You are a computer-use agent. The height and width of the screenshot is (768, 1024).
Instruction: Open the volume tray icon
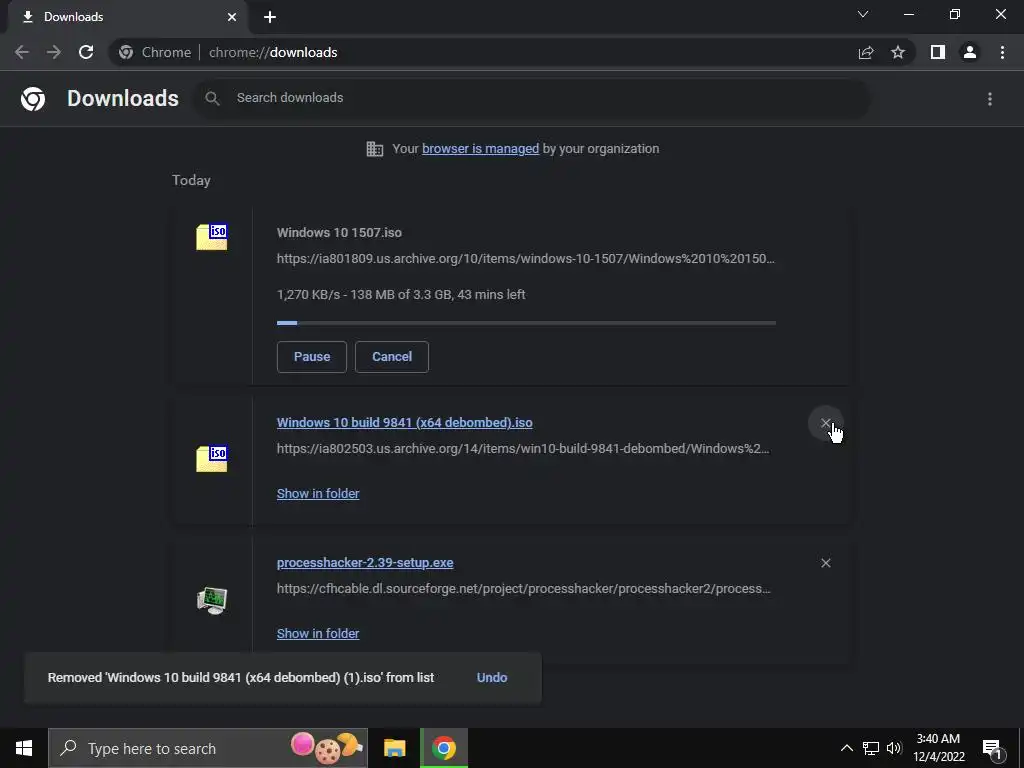pyautogui.click(x=894, y=748)
